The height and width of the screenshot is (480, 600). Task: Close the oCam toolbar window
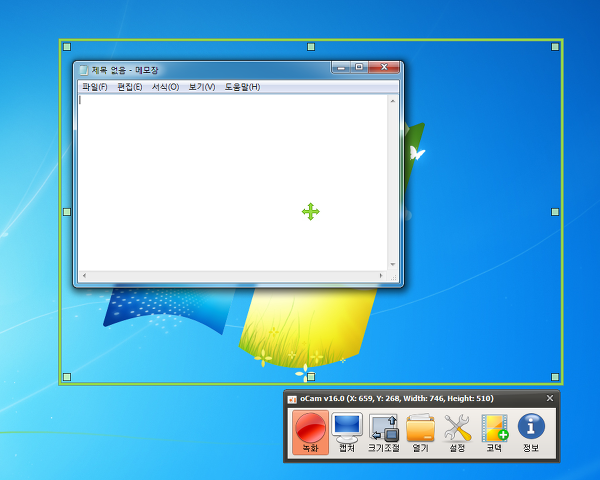pyautogui.click(x=550, y=398)
